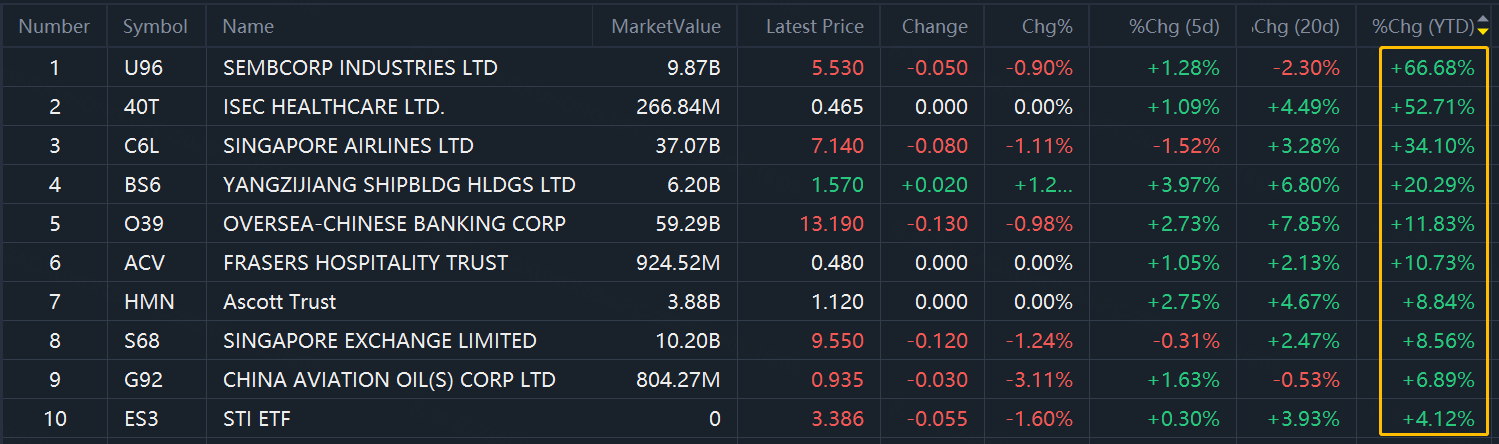This screenshot has width=1499, height=444.
Task: Sort by Latest Price column header
Action: tap(815, 27)
